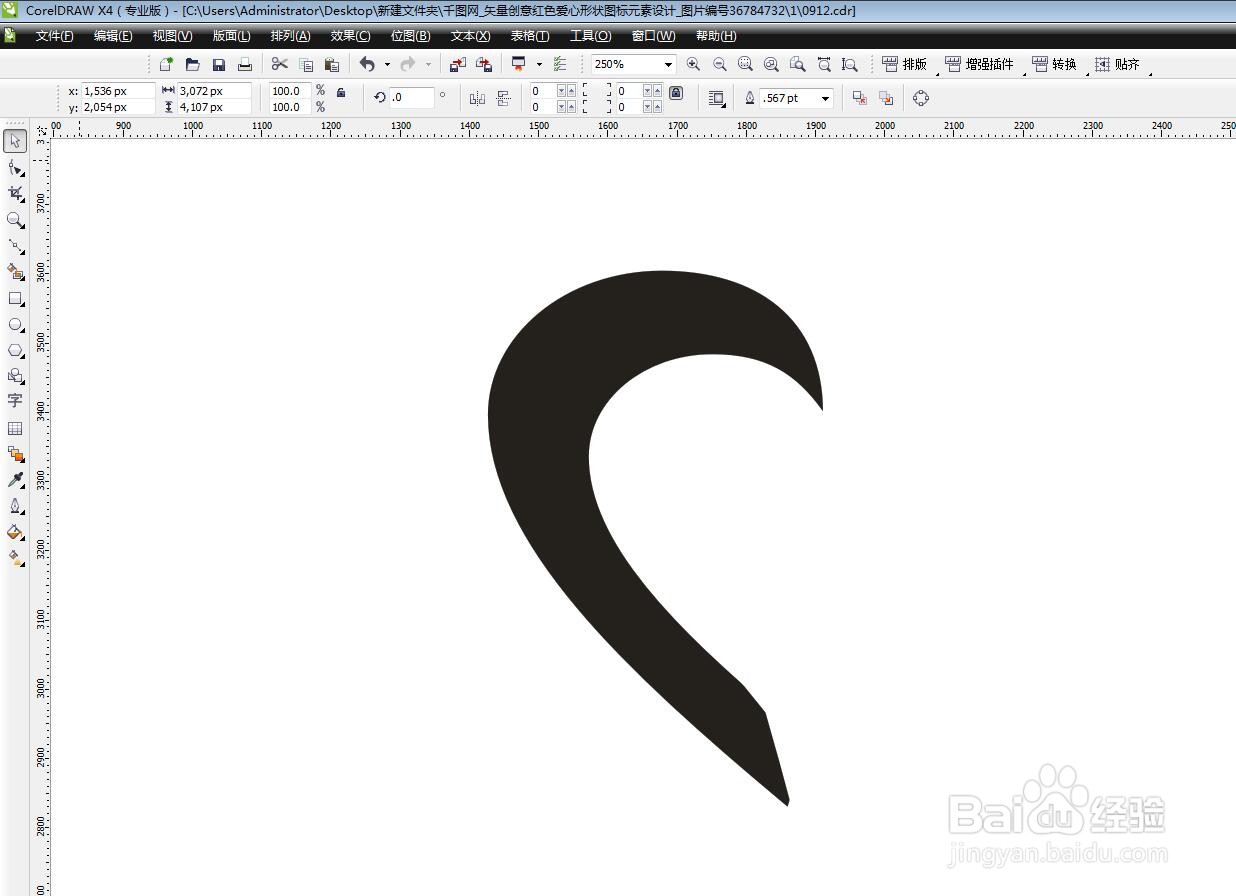Open the 编辑(E) menu
Screen dimensions: 1236x896
pyautogui.click(x=113, y=36)
